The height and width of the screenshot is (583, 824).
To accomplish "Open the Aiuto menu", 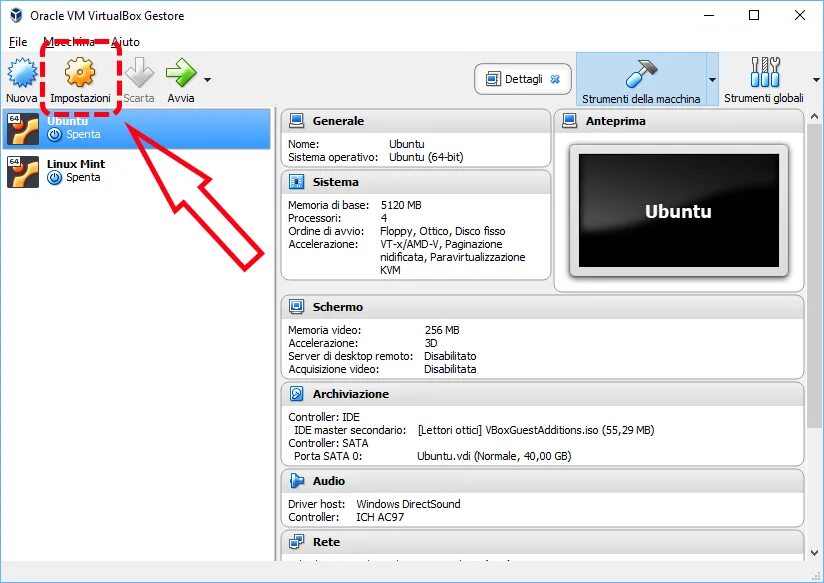I will 126,42.
